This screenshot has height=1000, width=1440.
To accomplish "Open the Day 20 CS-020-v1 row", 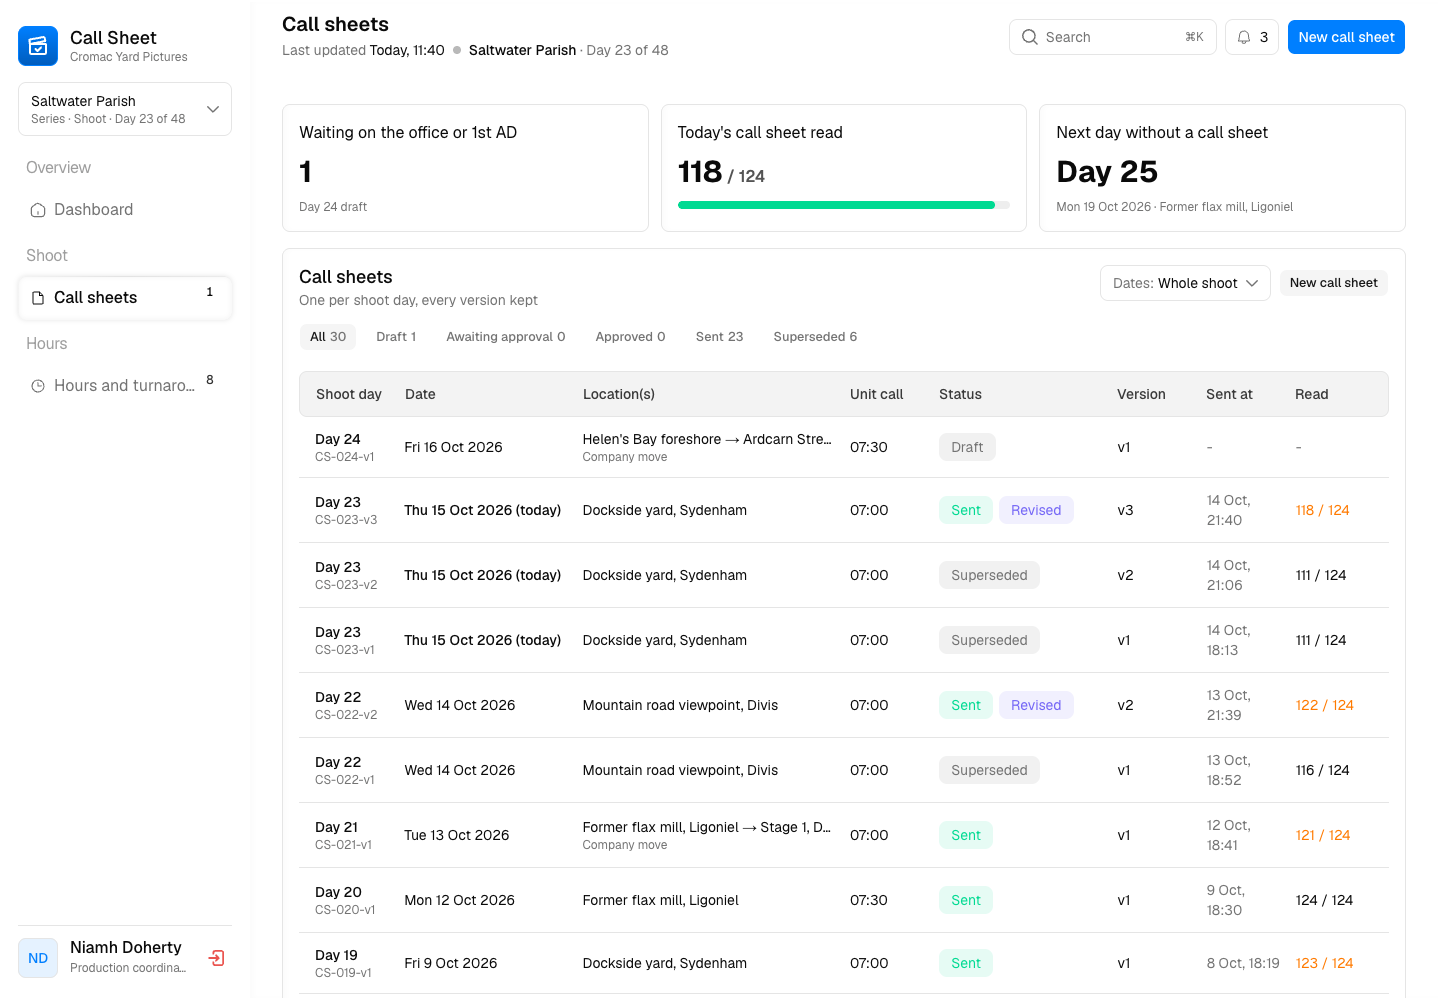I will pyautogui.click(x=844, y=900).
